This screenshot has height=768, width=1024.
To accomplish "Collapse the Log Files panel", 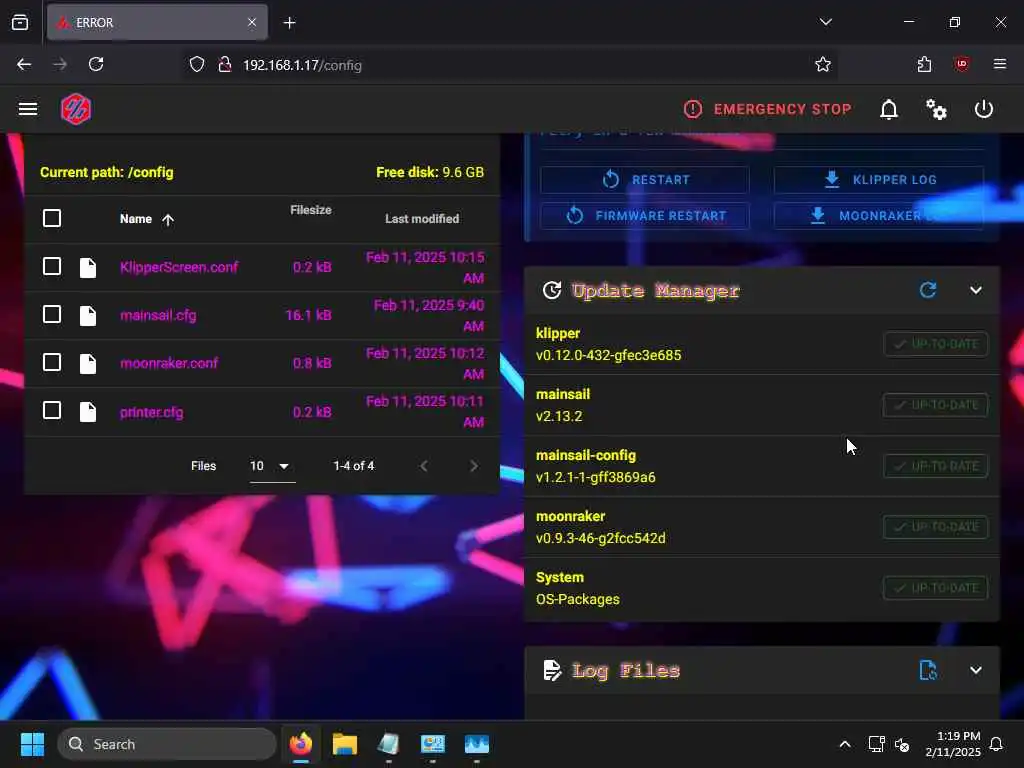I will point(976,670).
